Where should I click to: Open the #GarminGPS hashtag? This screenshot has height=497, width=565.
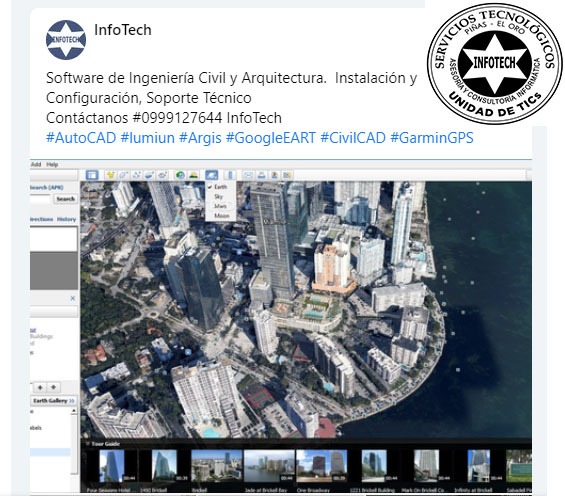pos(432,138)
